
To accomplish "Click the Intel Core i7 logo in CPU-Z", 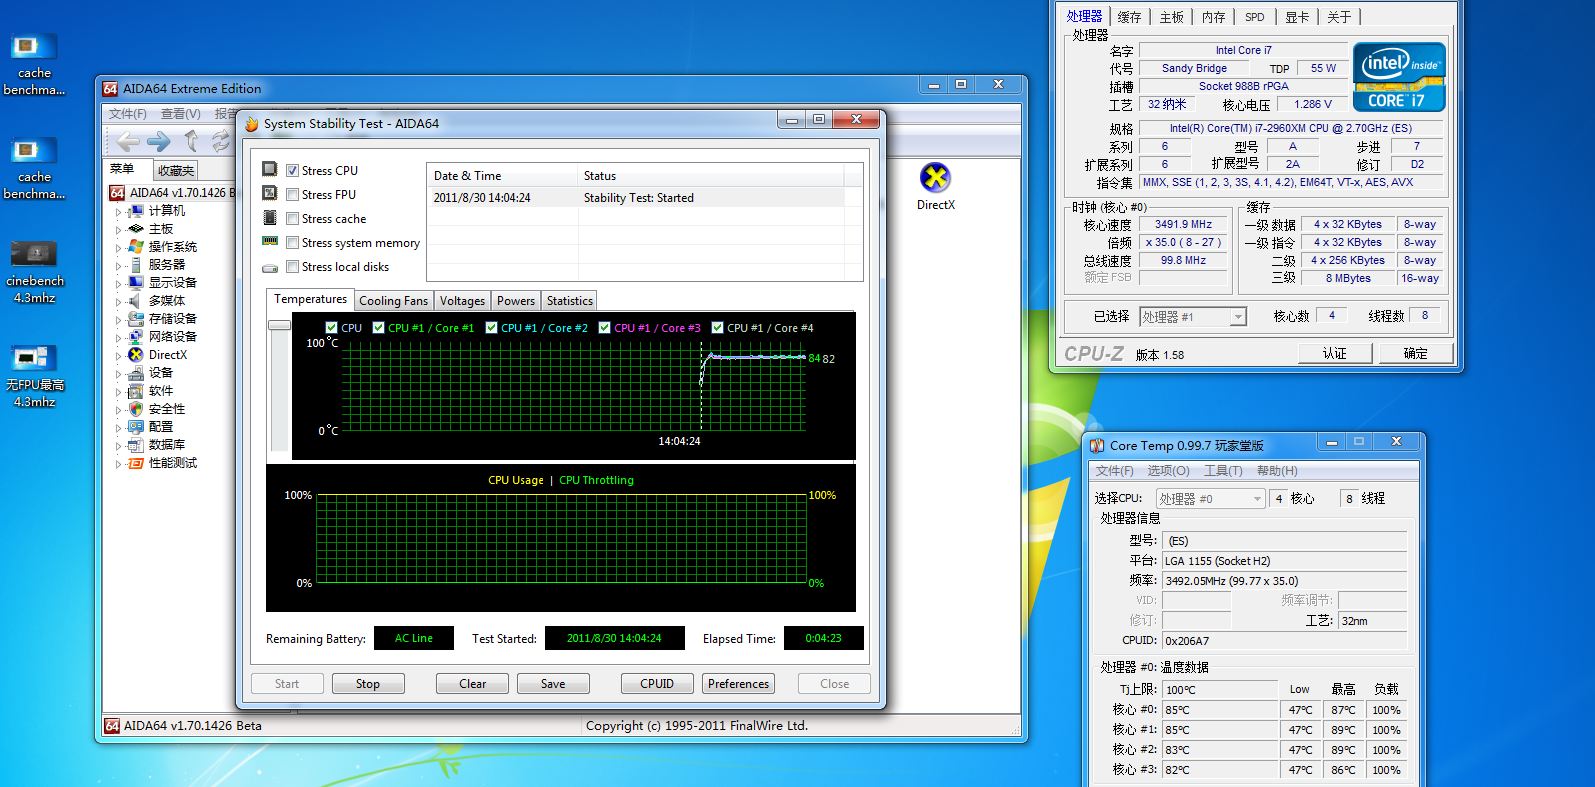I will tap(1399, 76).
